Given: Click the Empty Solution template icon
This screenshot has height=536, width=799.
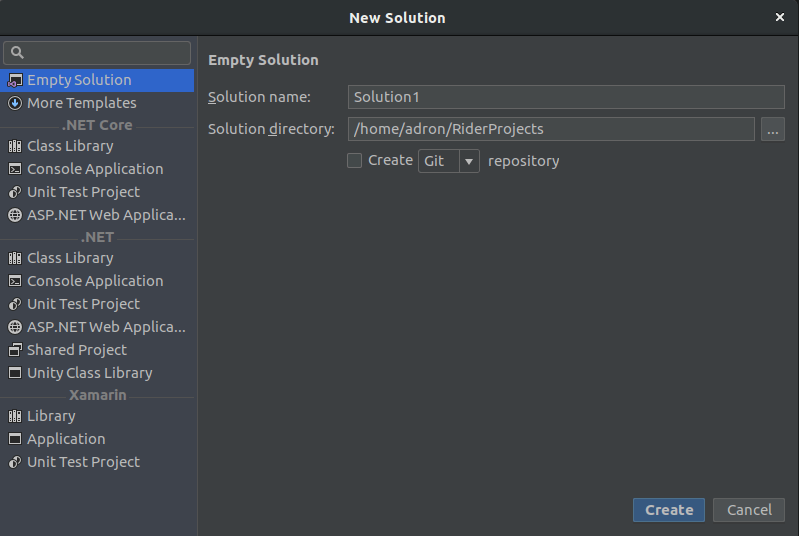Looking at the screenshot, I should (15, 80).
